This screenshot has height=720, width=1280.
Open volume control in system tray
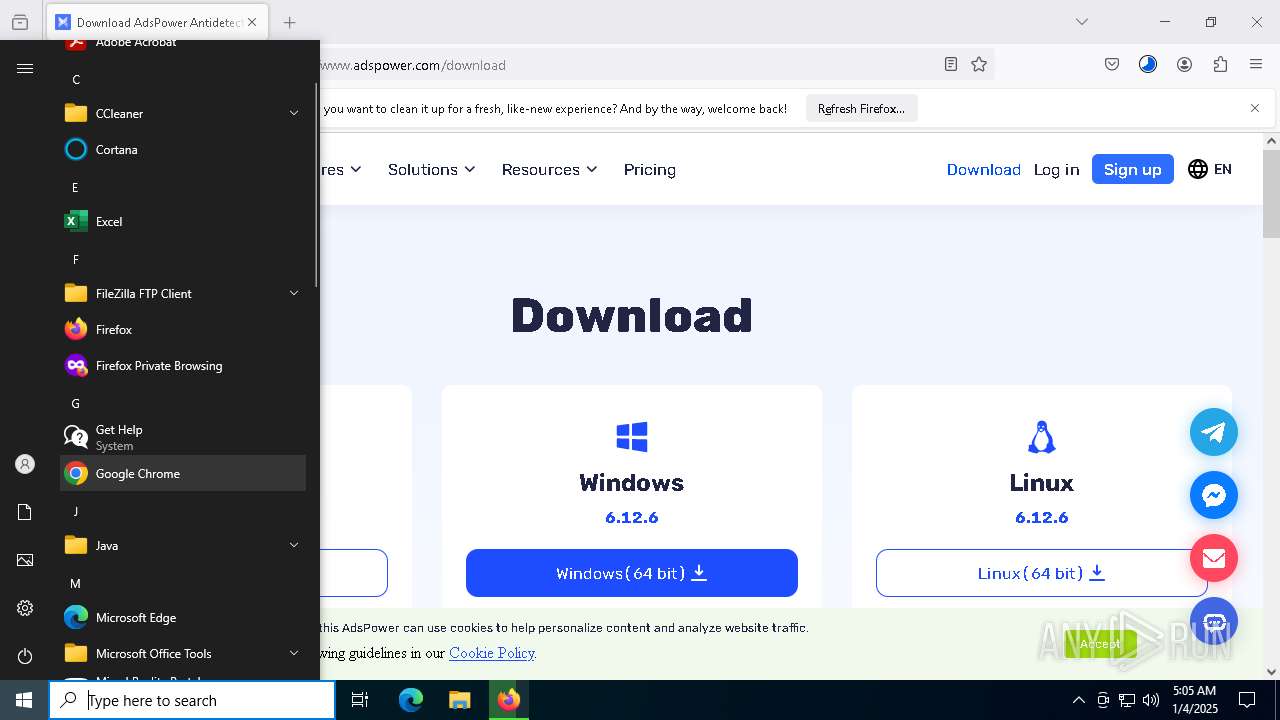coord(1151,700)
